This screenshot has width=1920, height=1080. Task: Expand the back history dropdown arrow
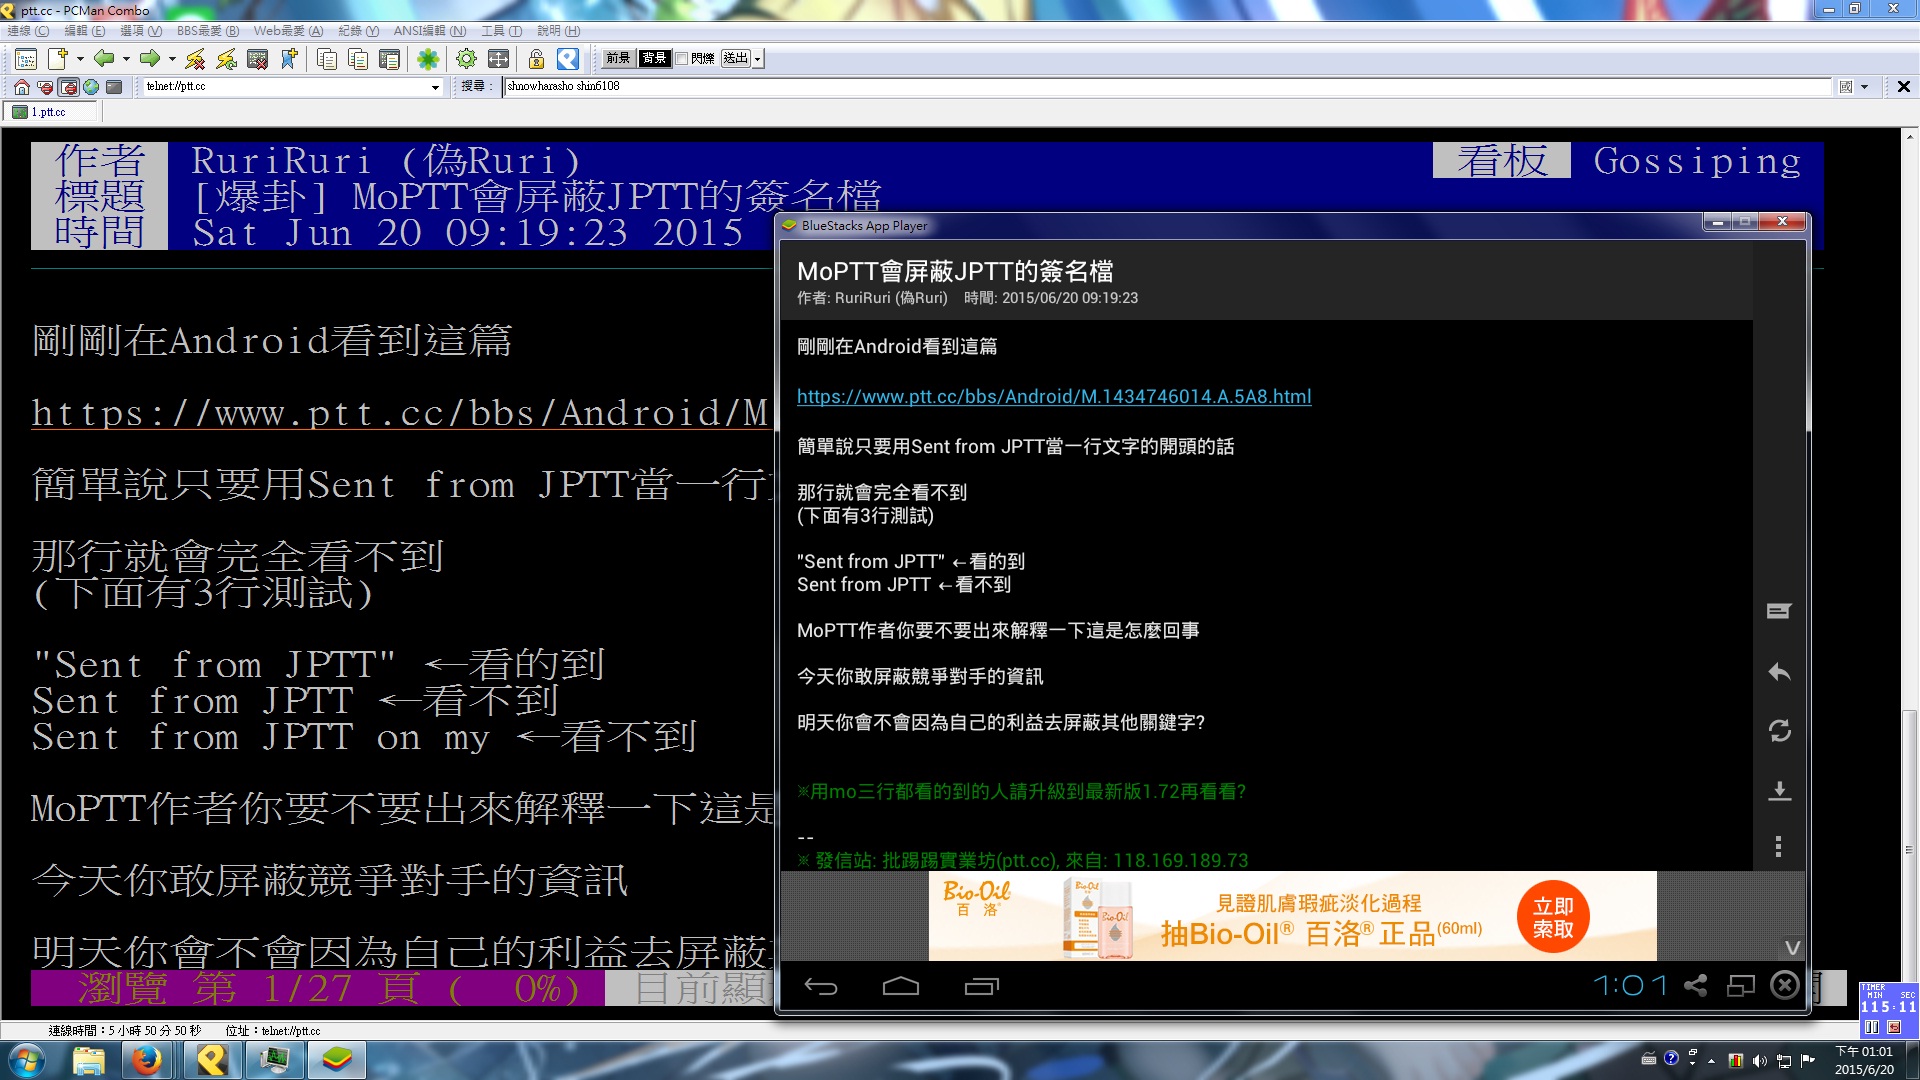pyautogui.click(x=126, y=59)
